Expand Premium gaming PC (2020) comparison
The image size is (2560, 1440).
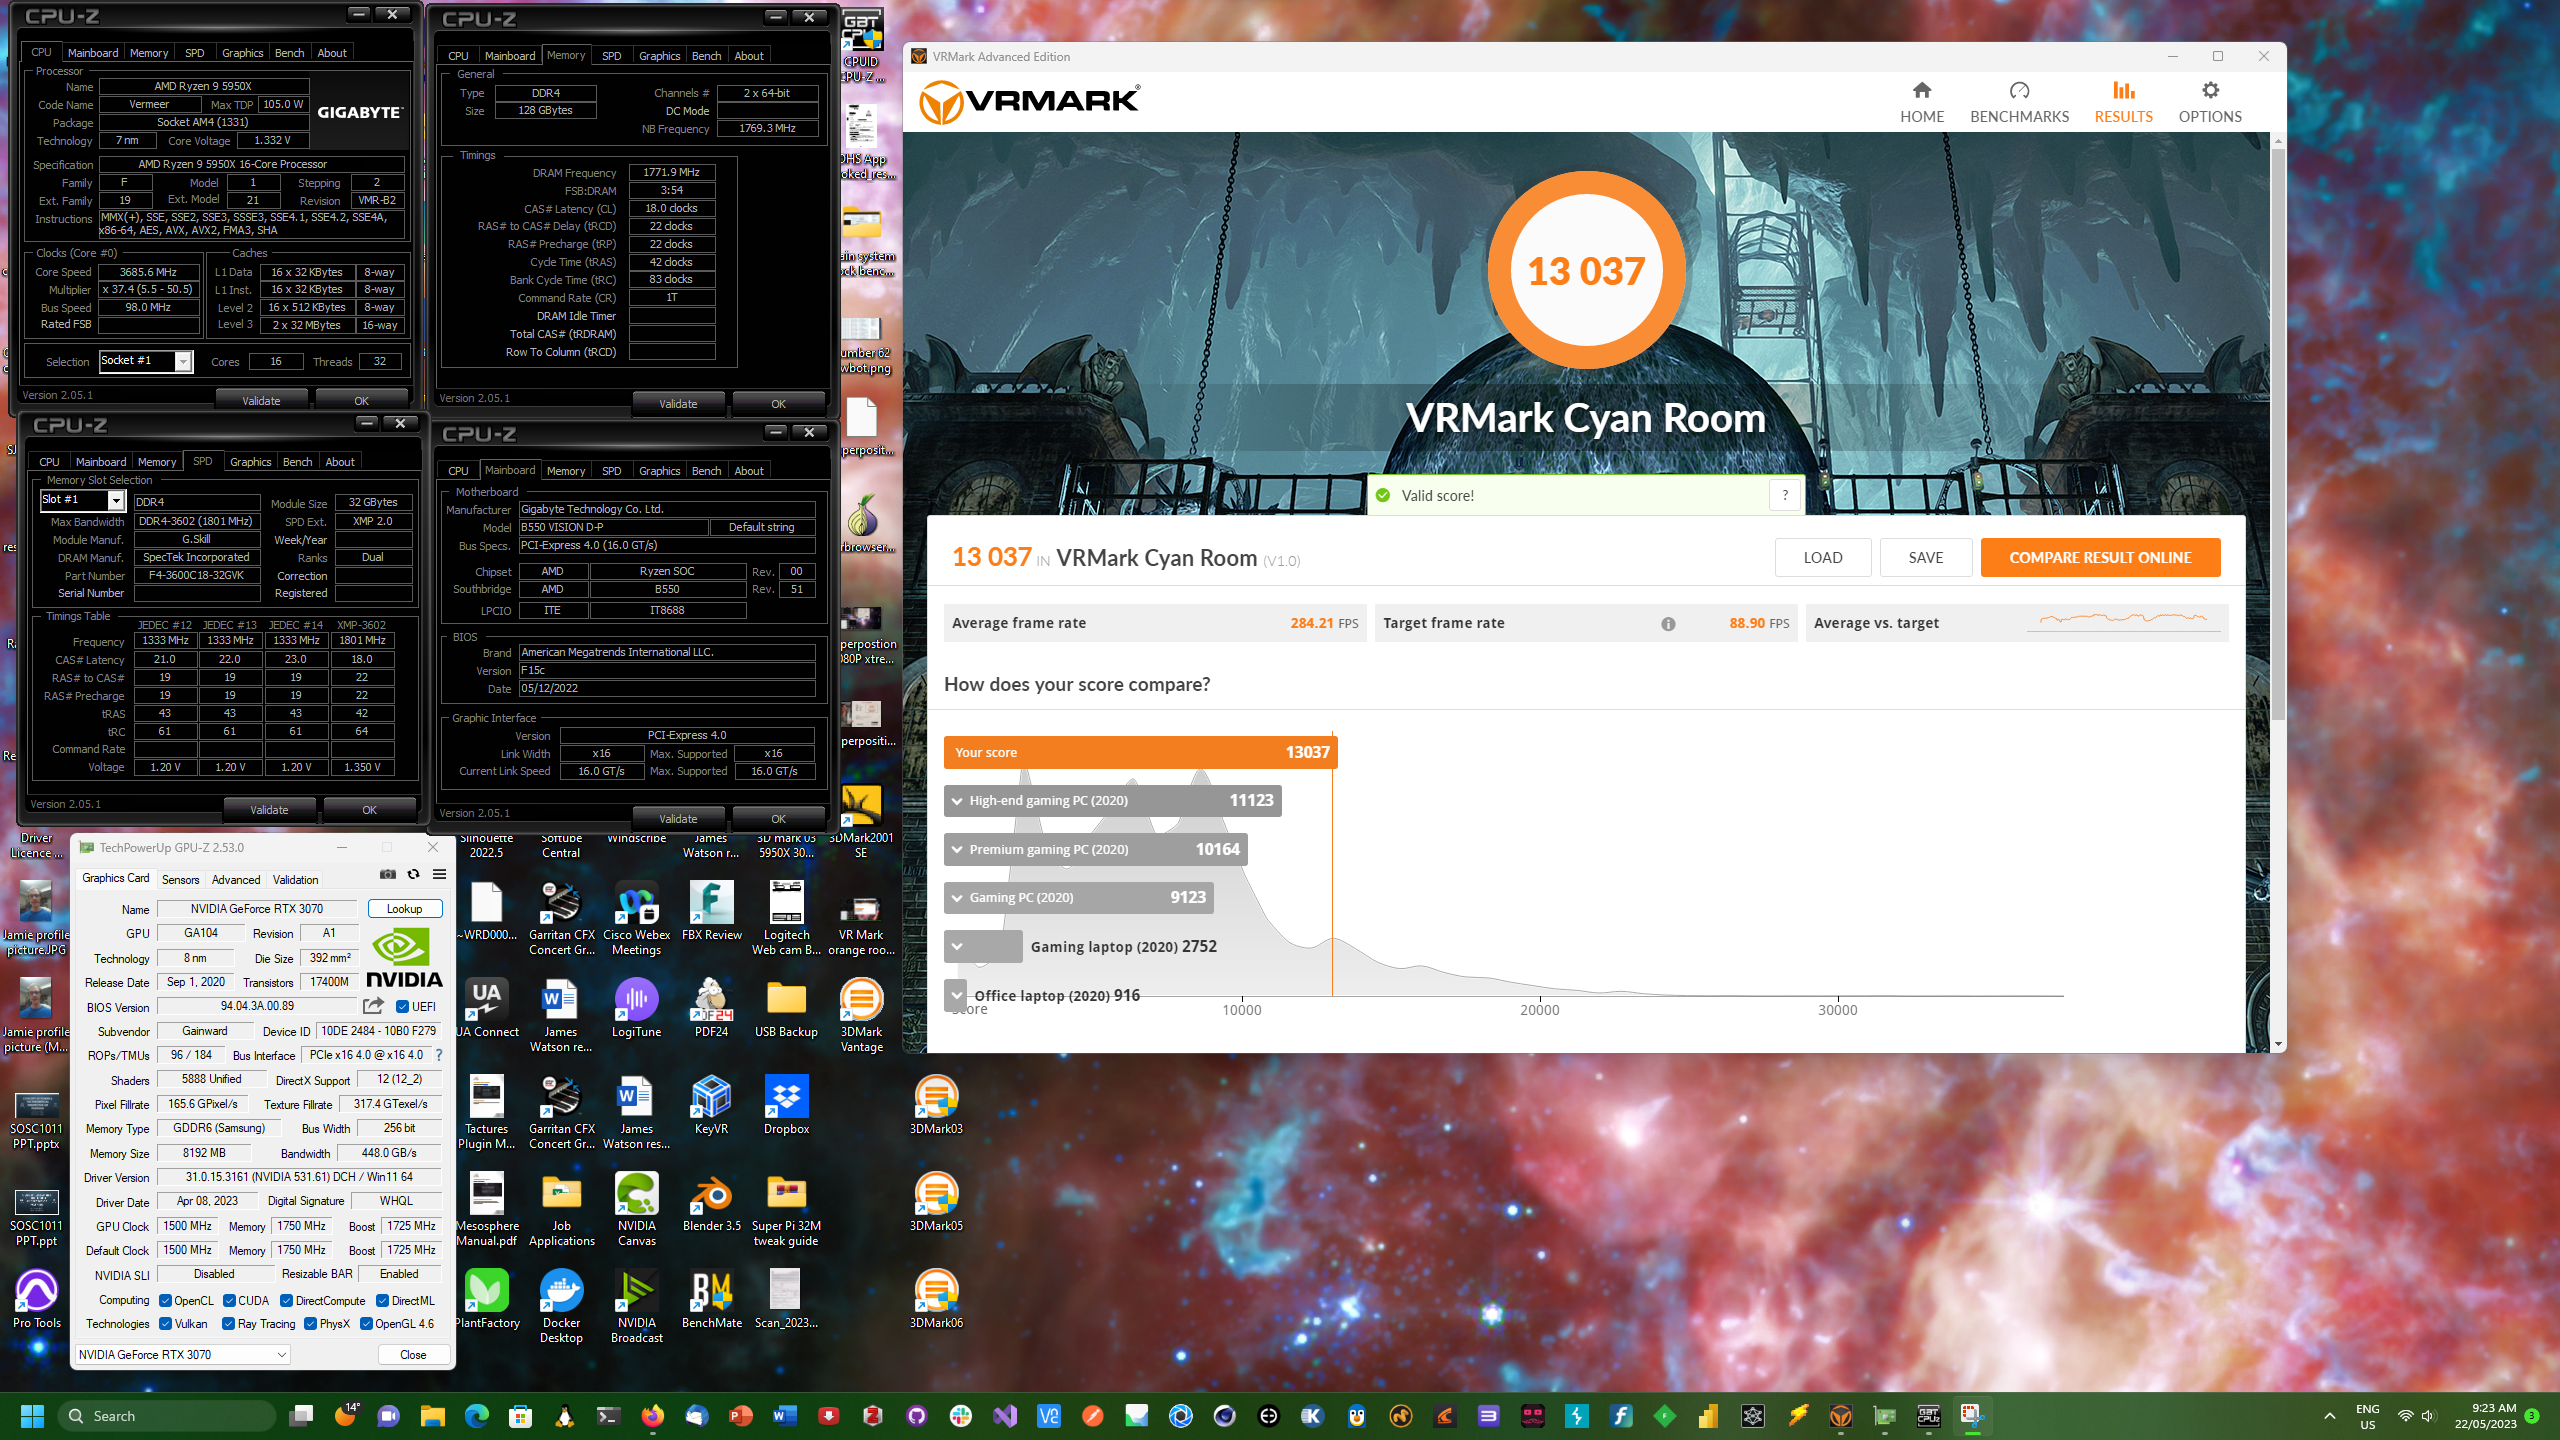(x=957, y=850)
